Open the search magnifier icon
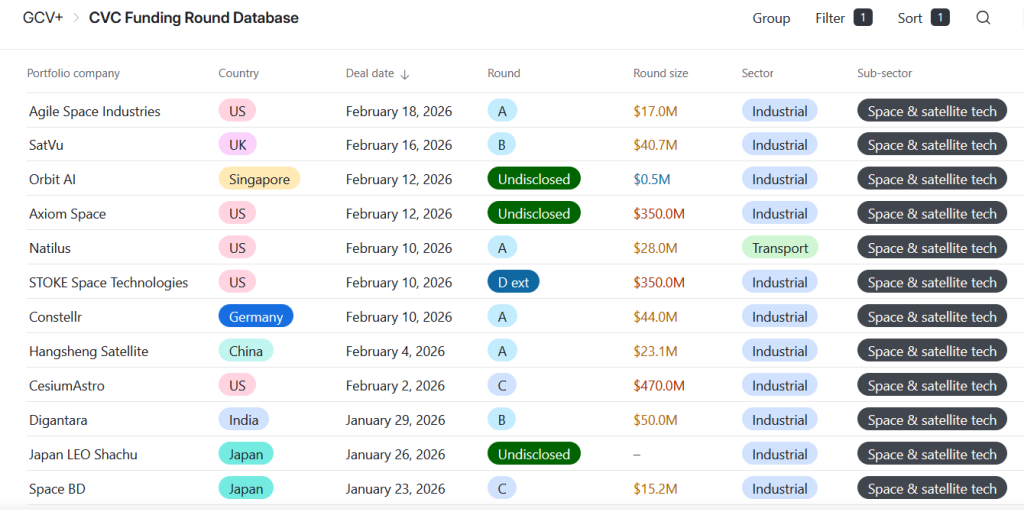This screenshot has height=512, width=1024. 983,18
